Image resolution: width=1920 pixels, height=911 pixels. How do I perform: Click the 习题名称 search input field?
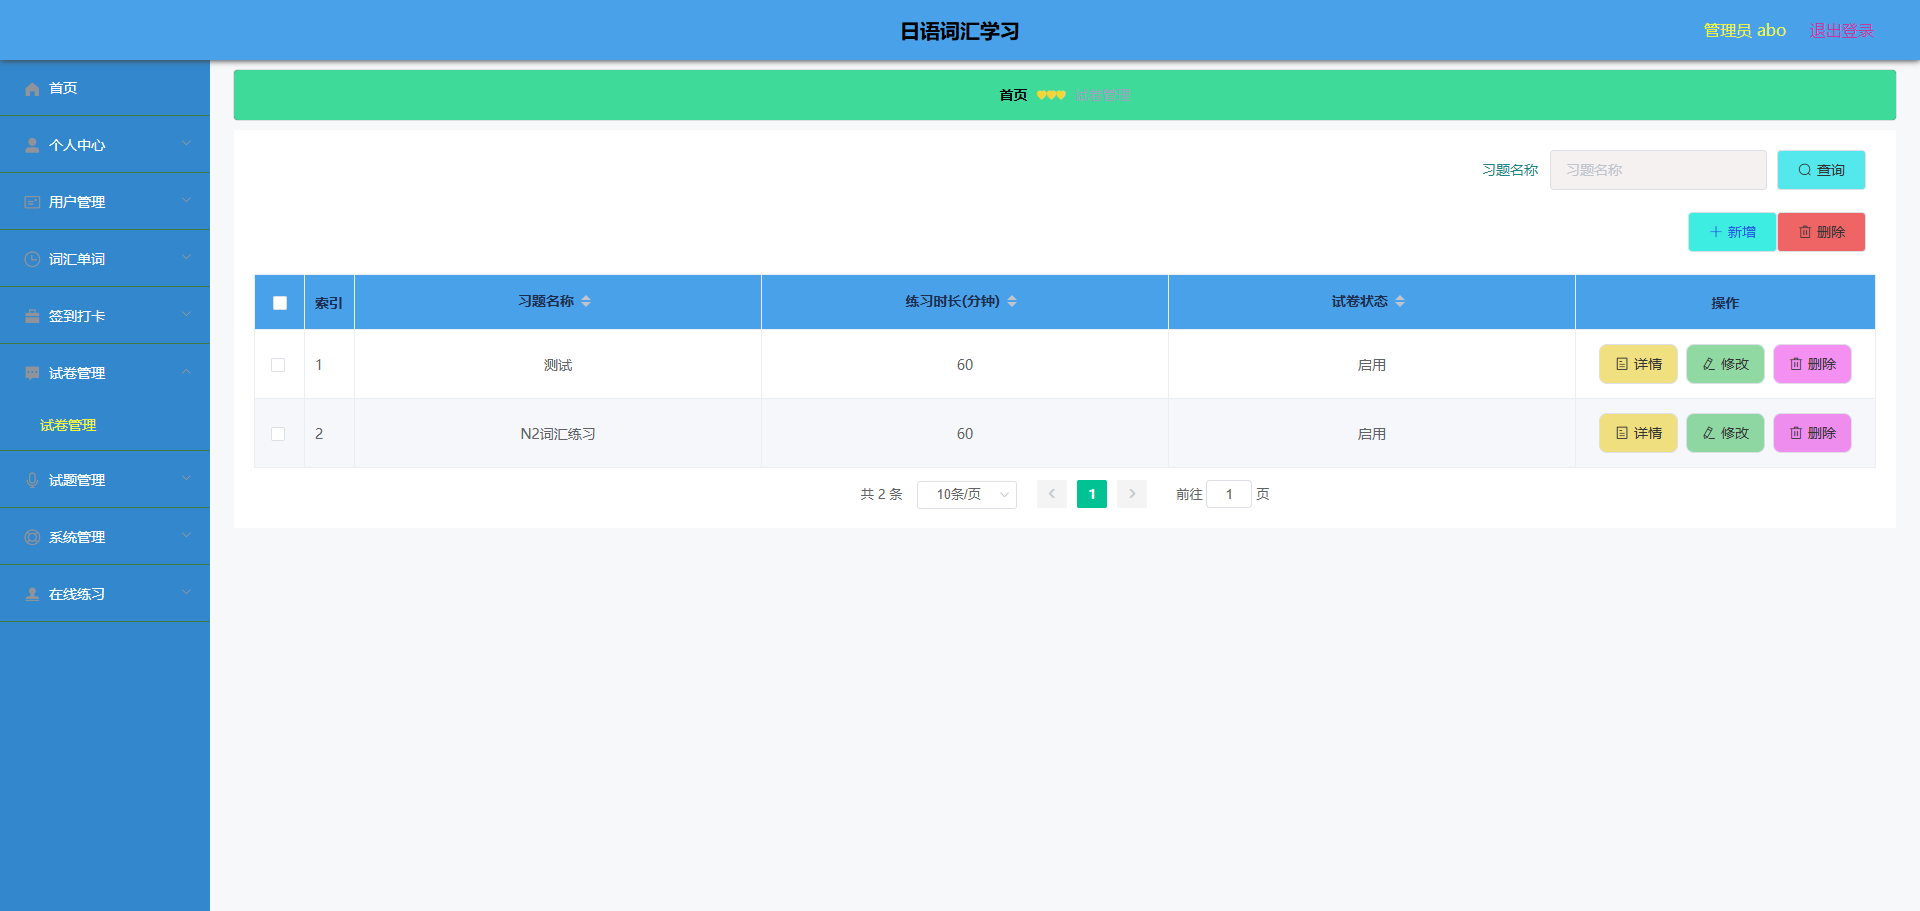pyautogui.click(x=1658, y=171)
